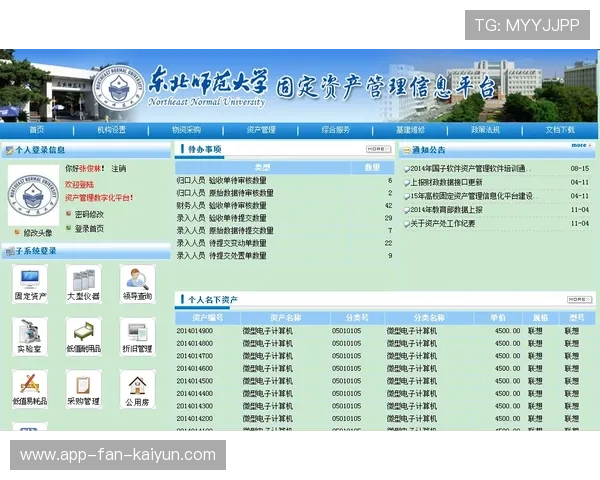
Task: Select asset number 2014014900
Action: pos(195,331)
